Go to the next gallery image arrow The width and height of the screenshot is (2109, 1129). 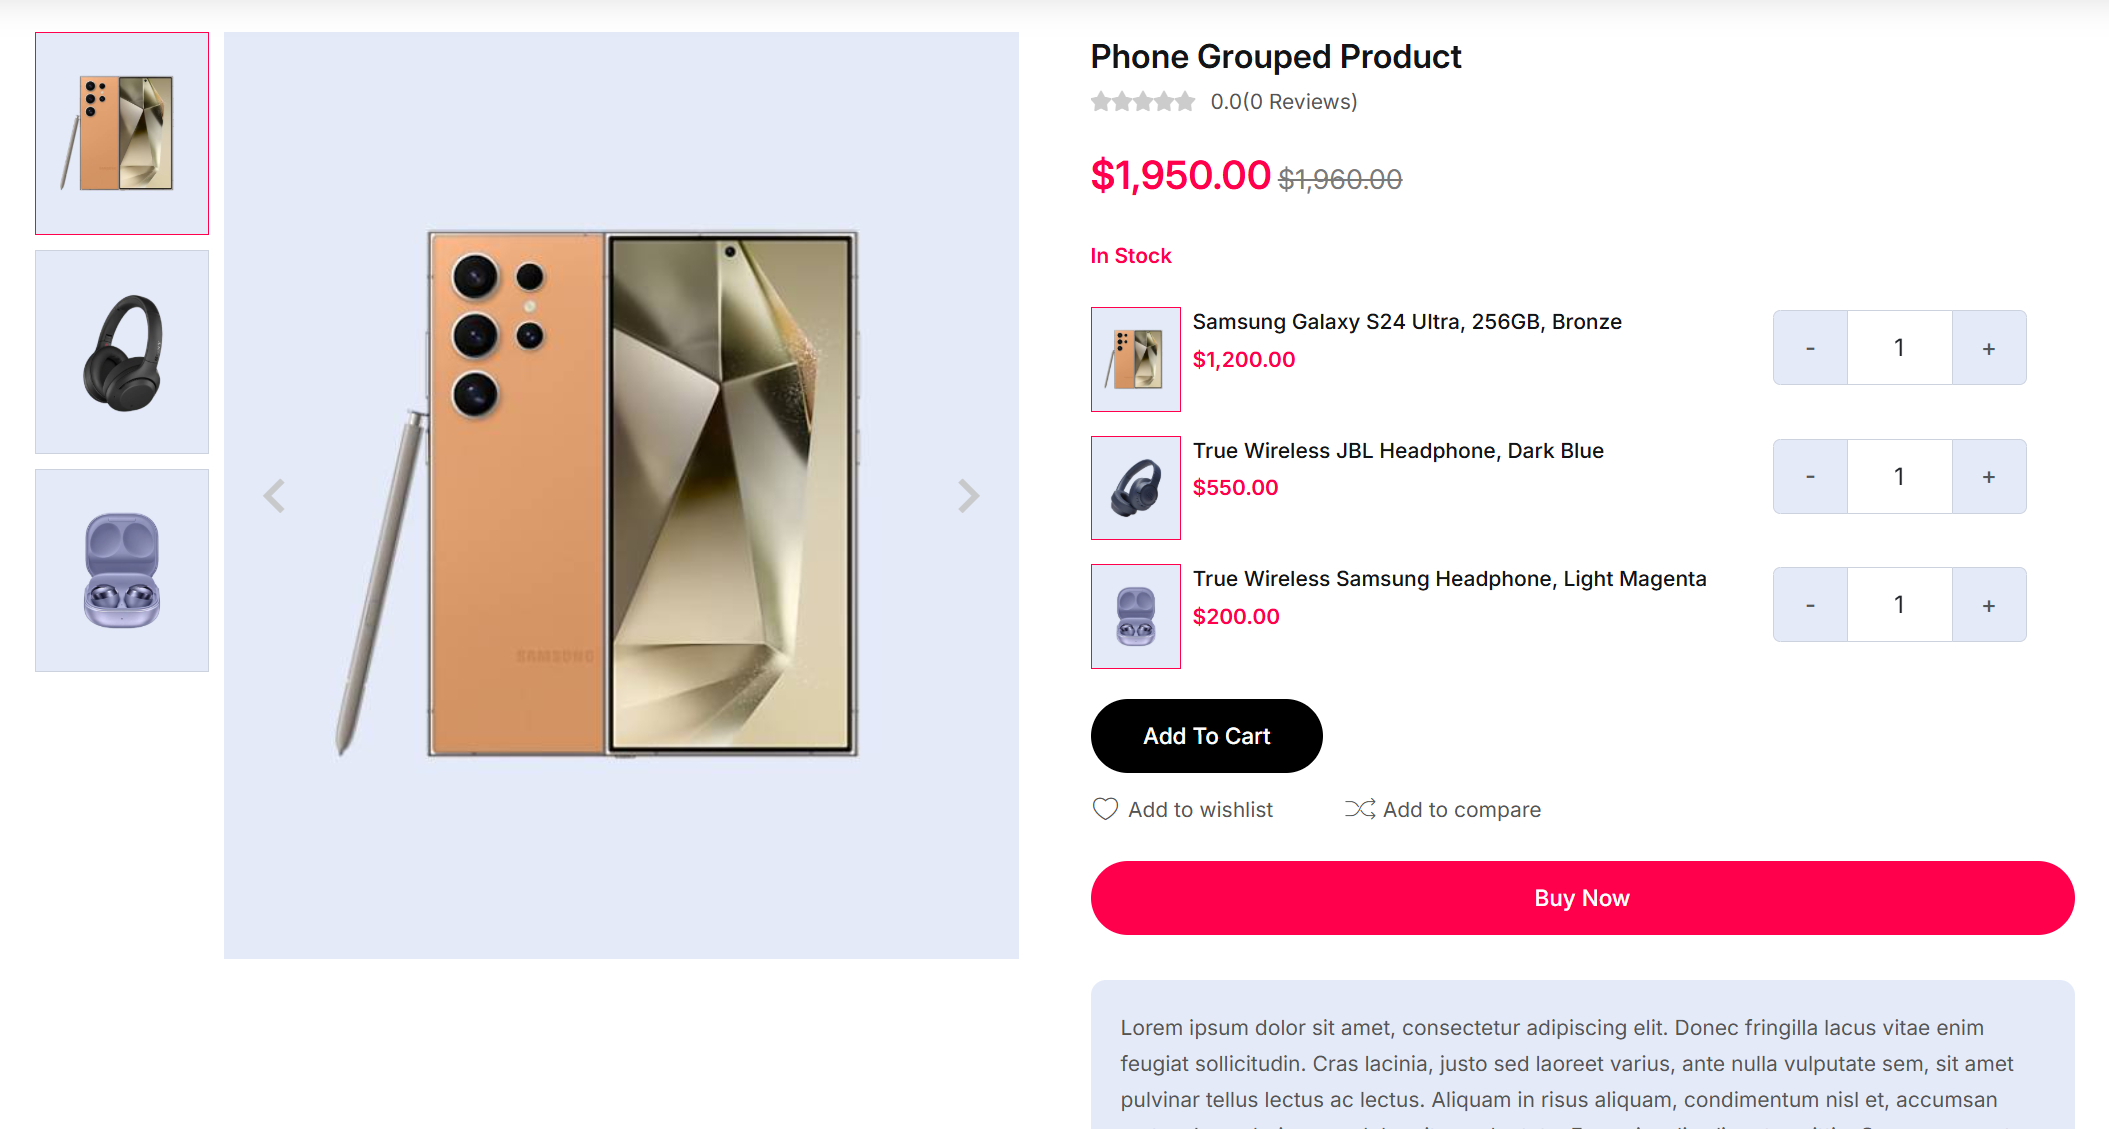(x=967, y=496)
